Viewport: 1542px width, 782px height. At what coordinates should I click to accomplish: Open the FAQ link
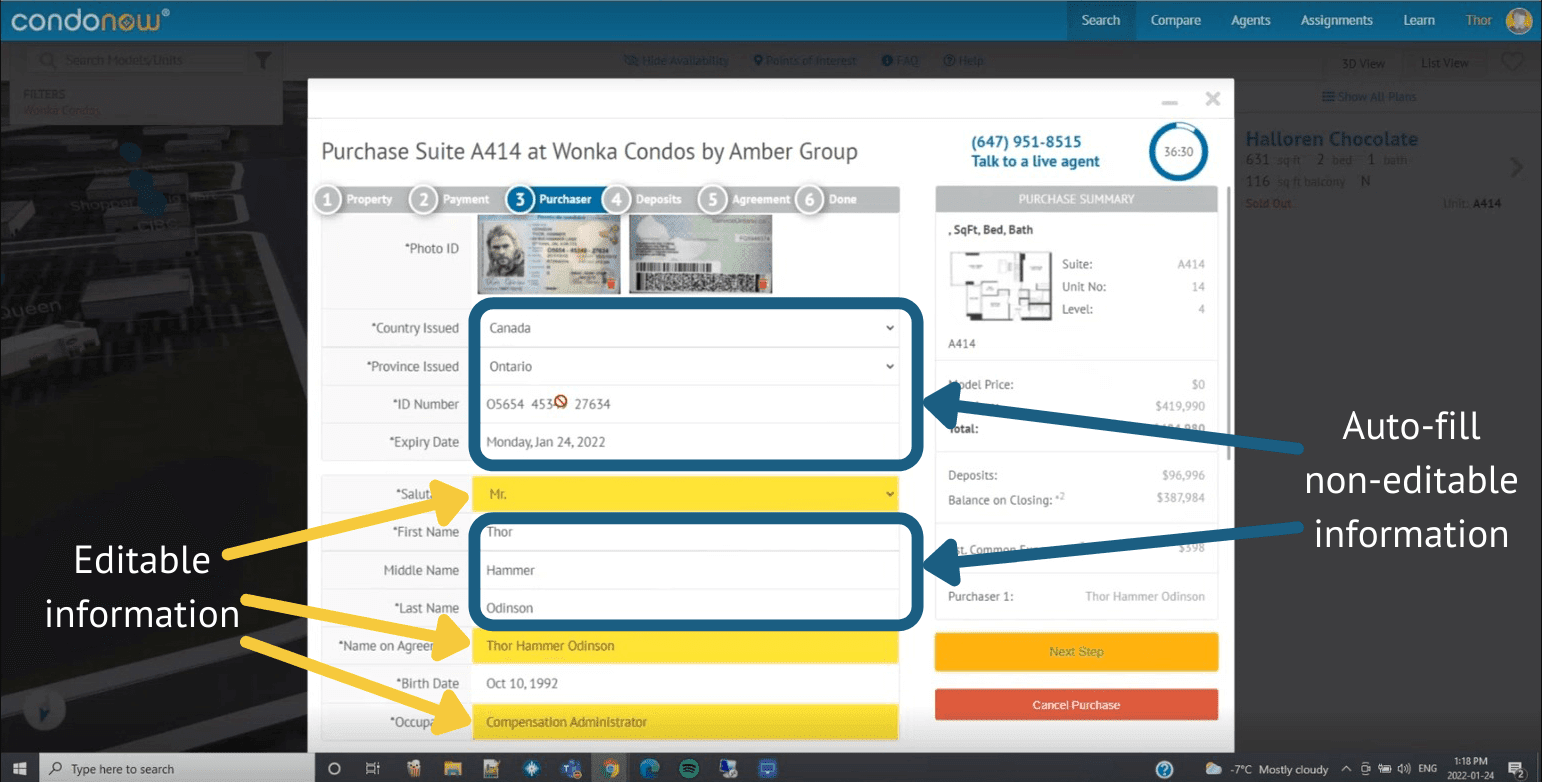click(900, 61)
